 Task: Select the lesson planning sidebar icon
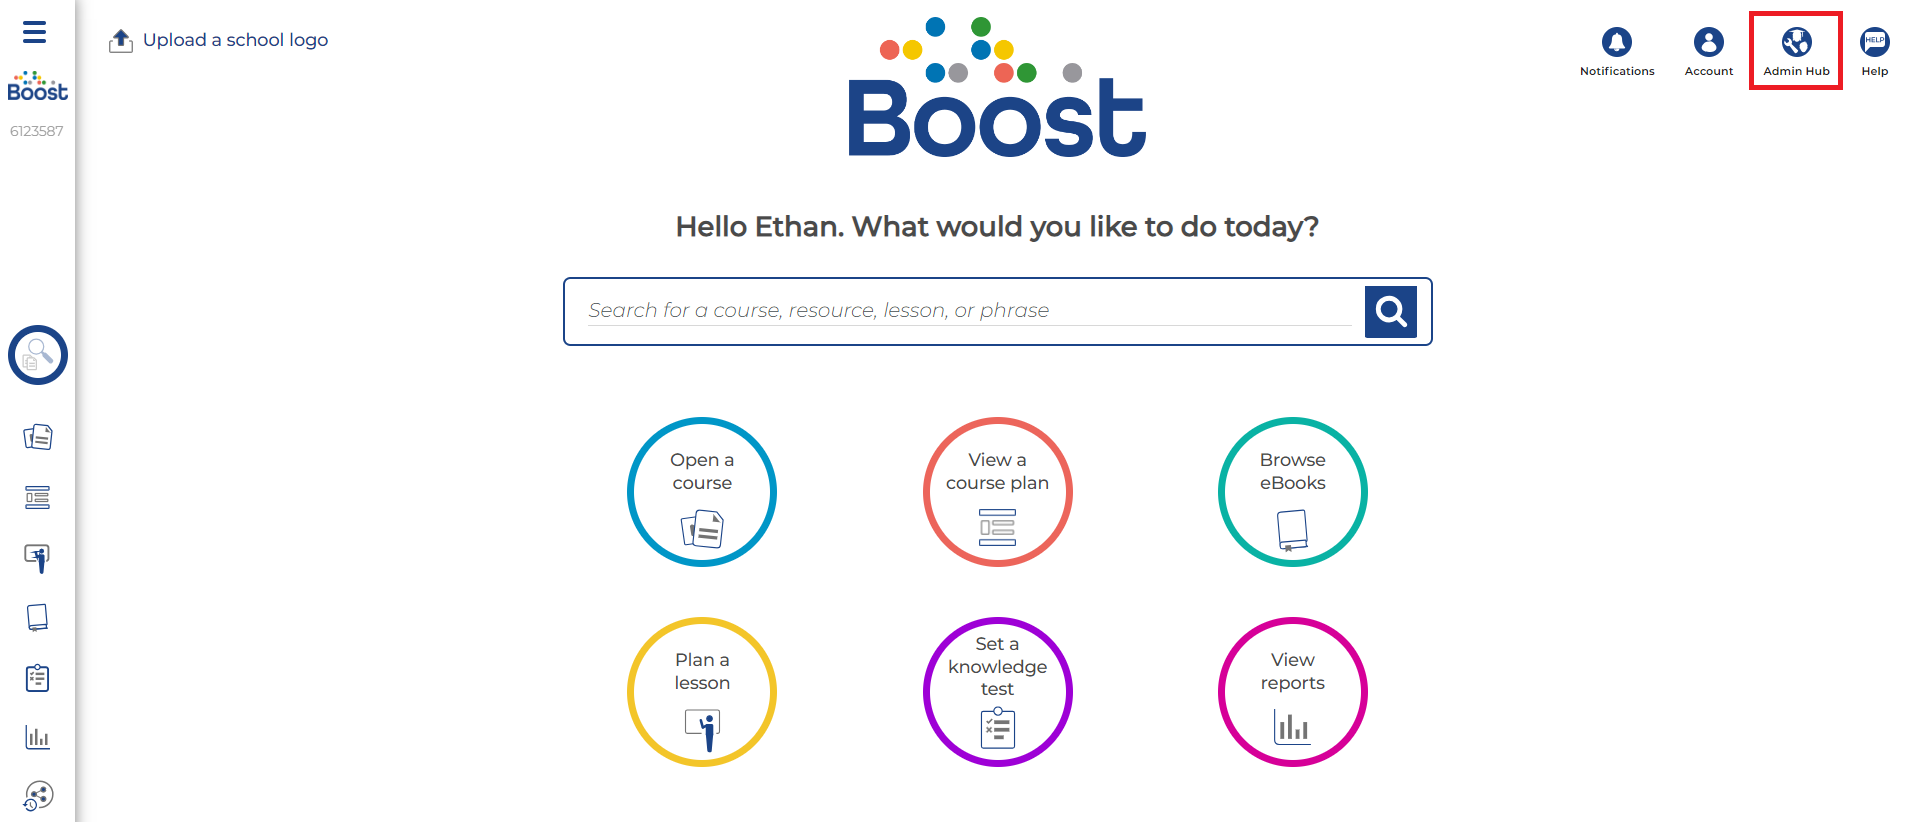coord(38,557)
